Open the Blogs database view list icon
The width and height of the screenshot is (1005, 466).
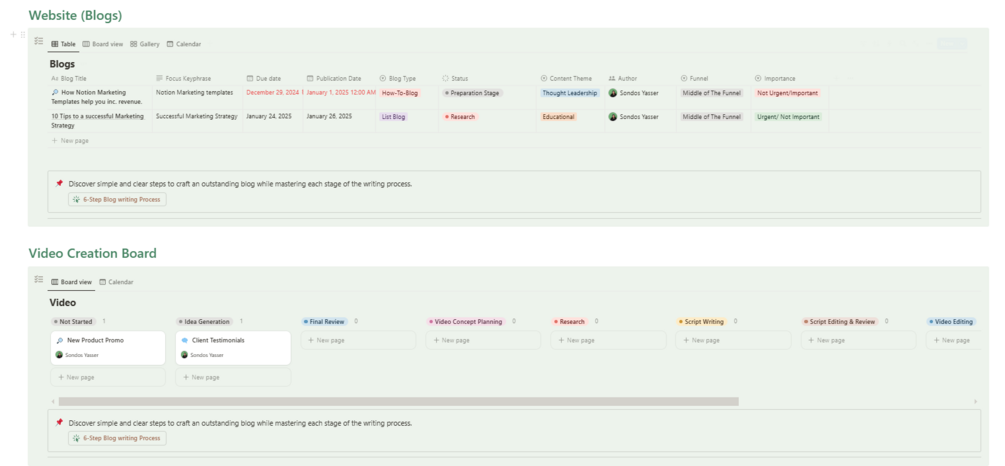point(38,42)
